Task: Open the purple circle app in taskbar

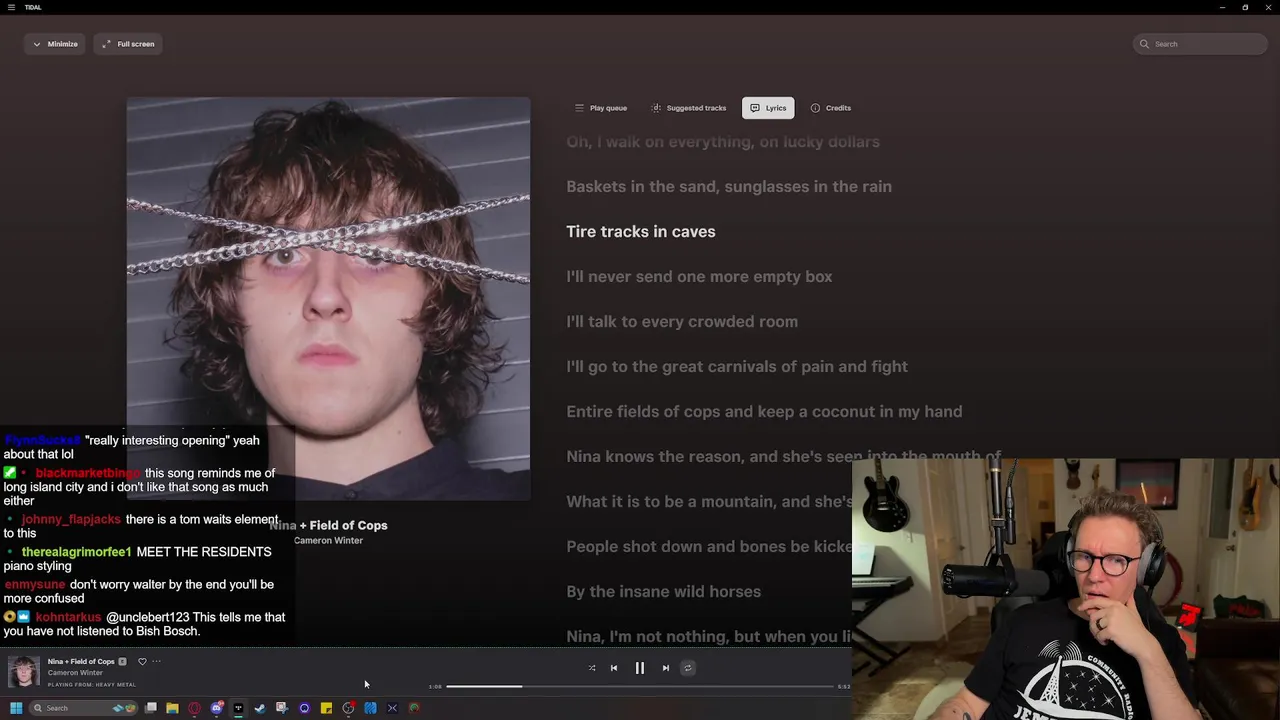Action: tap(304, 708)
